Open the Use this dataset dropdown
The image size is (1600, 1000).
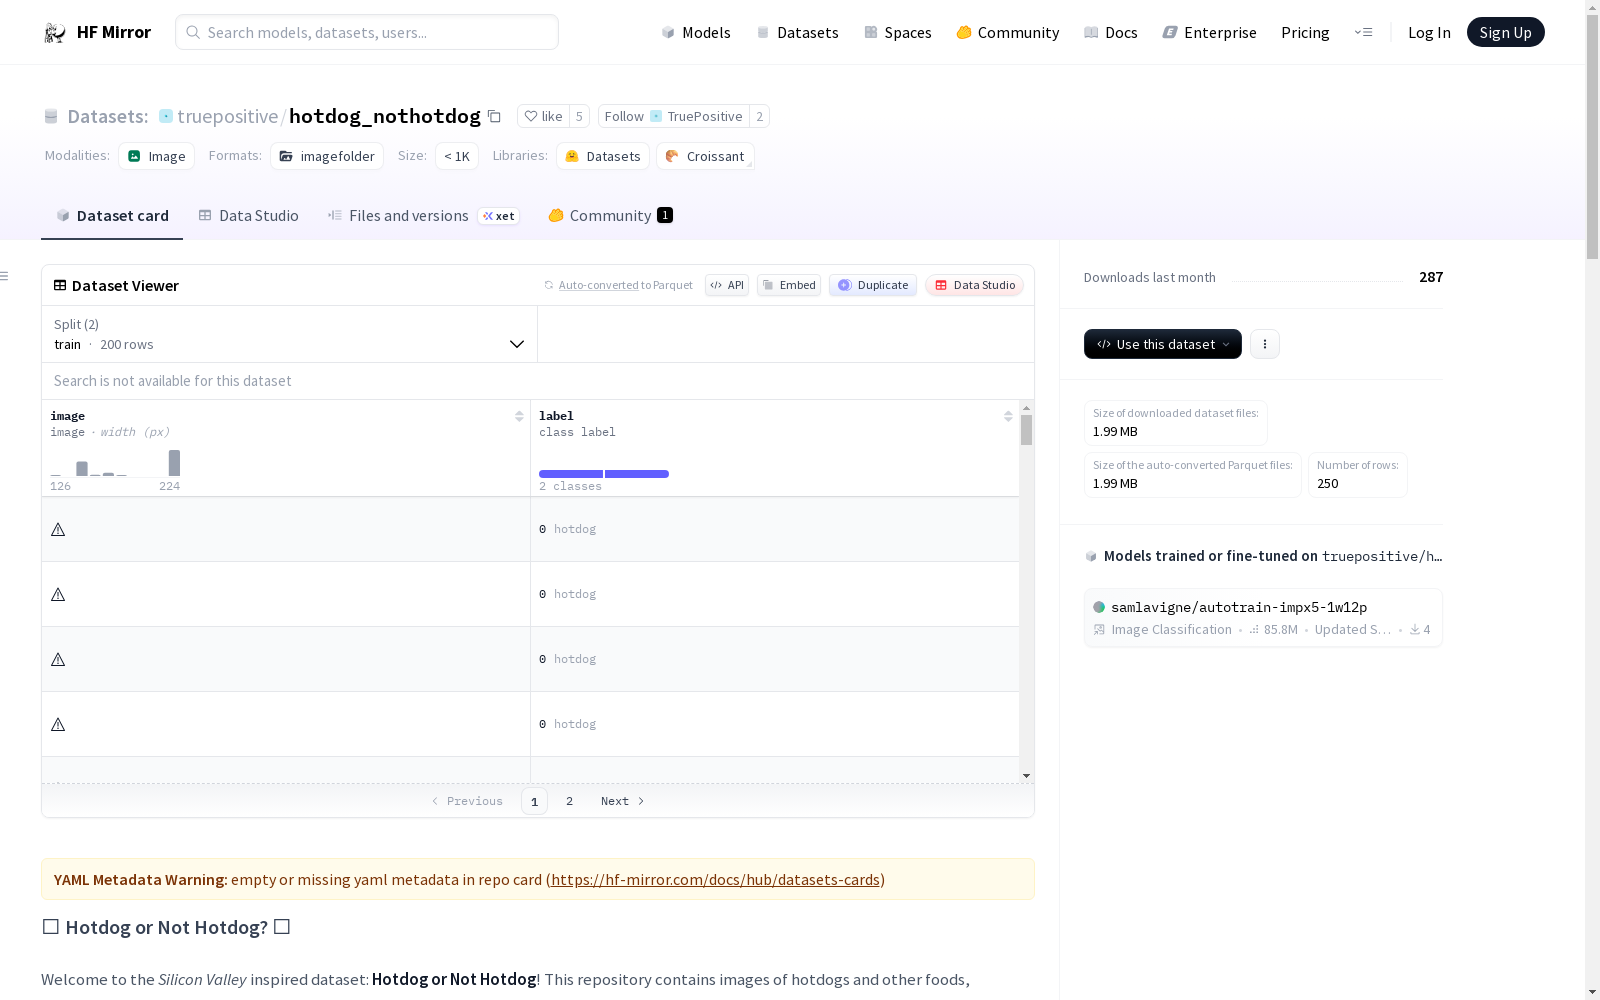tap(1163, 344)
